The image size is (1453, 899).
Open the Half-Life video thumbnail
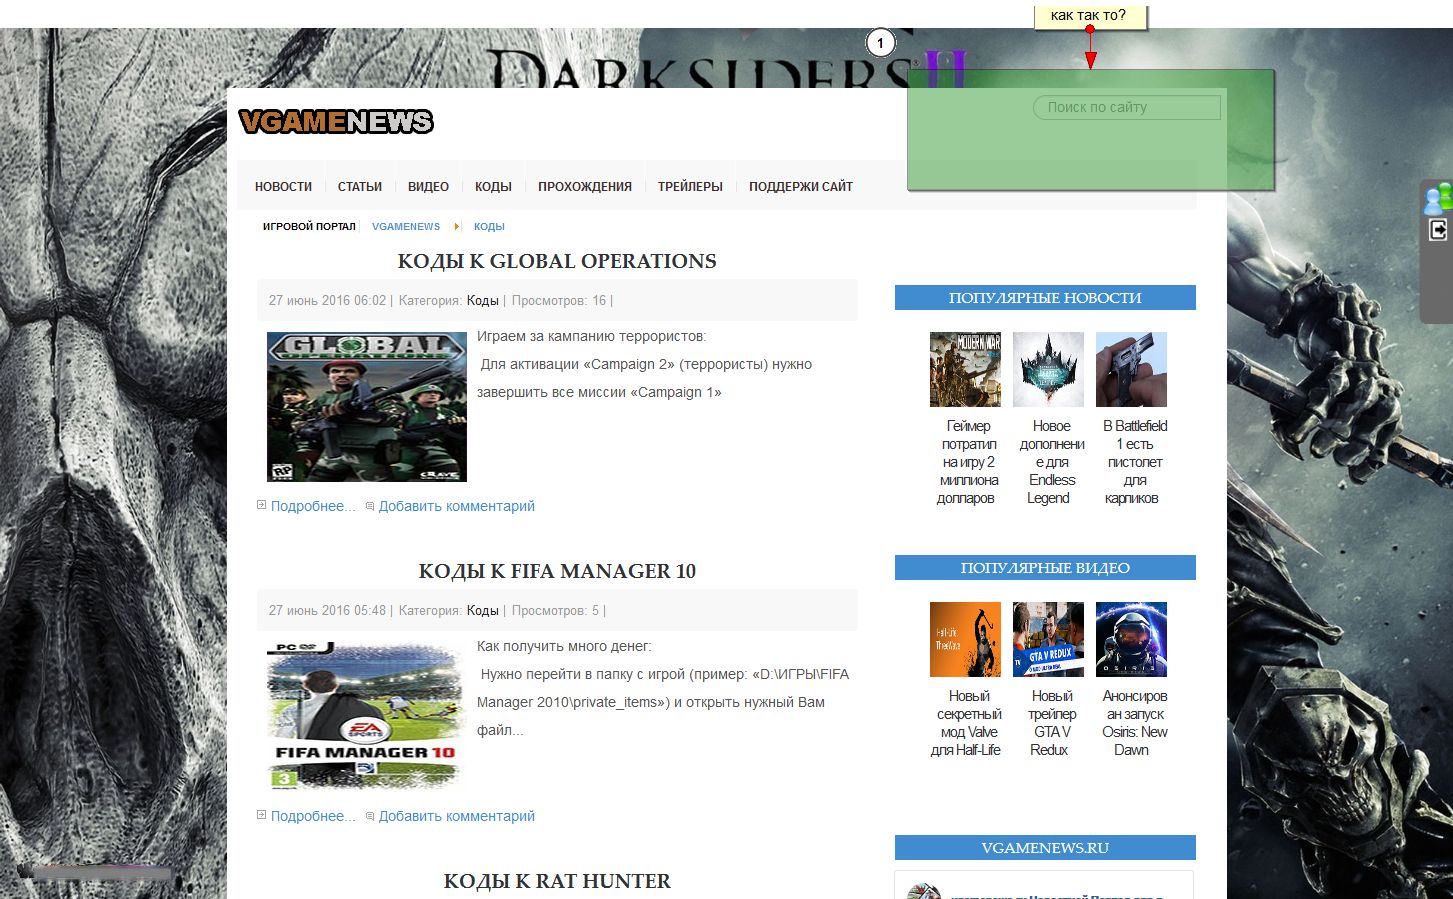click(x=965, y=639)
